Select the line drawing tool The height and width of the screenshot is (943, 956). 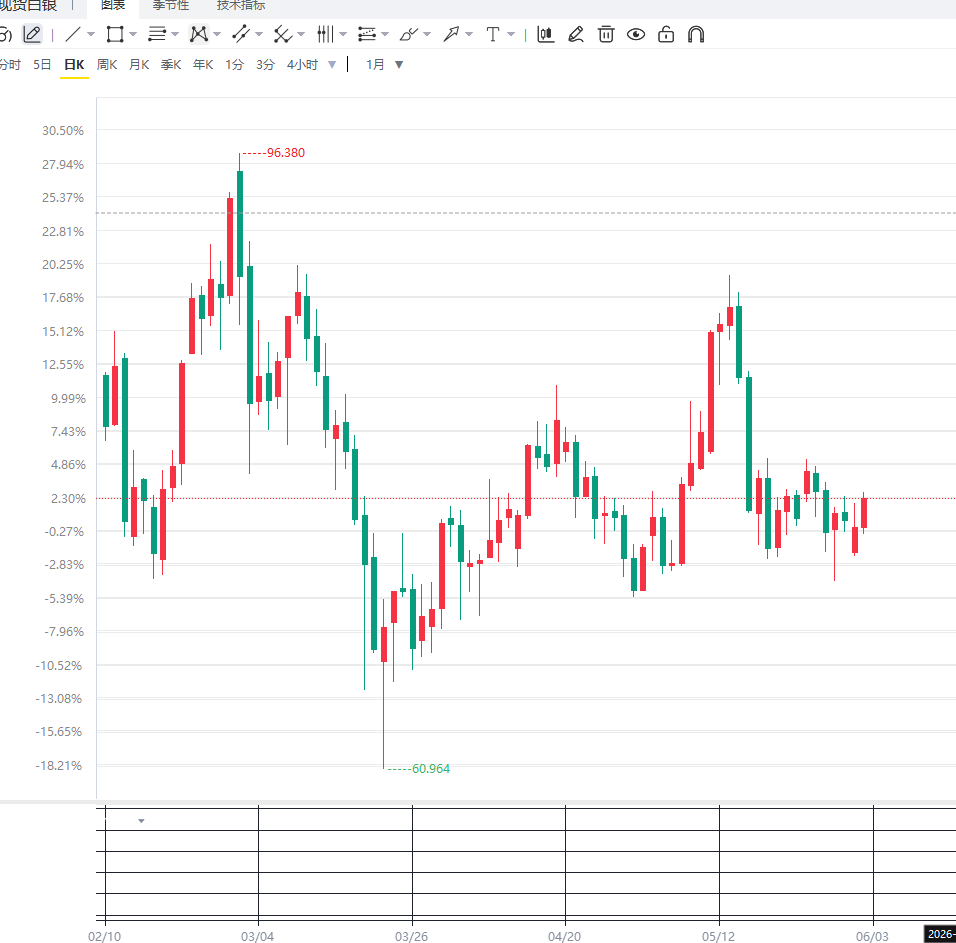pos(73,34)
